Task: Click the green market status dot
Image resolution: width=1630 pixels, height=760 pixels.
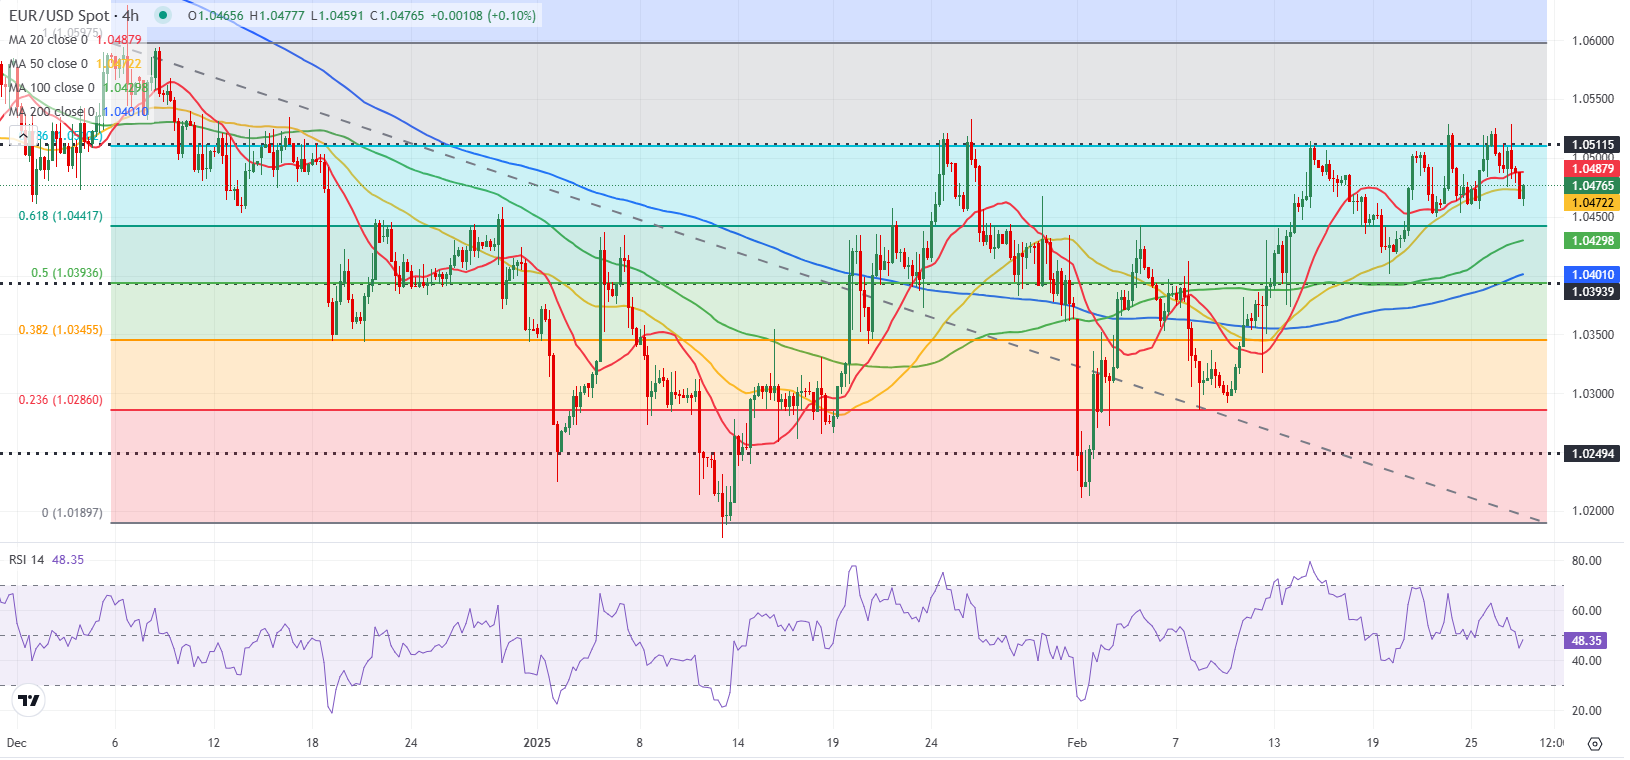Action: (163, 15)
